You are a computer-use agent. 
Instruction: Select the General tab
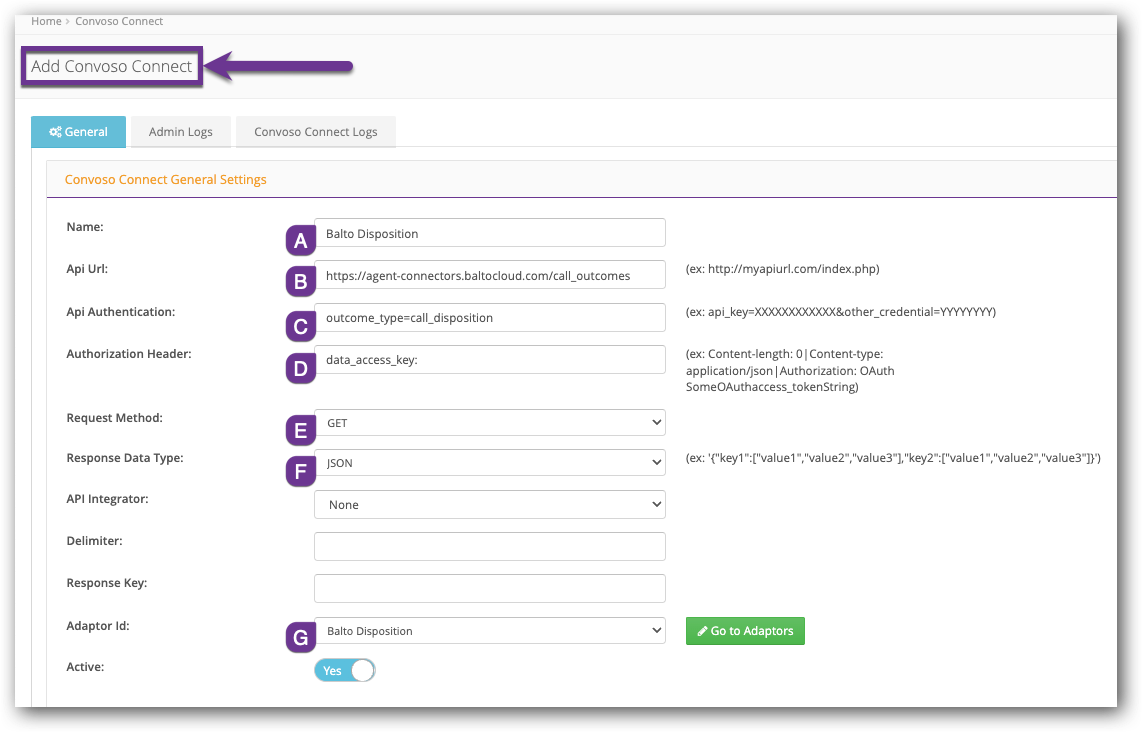point(79,132)
